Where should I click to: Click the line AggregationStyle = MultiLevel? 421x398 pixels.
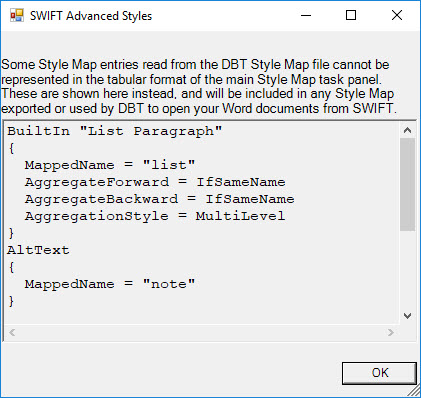pos(155,216)
